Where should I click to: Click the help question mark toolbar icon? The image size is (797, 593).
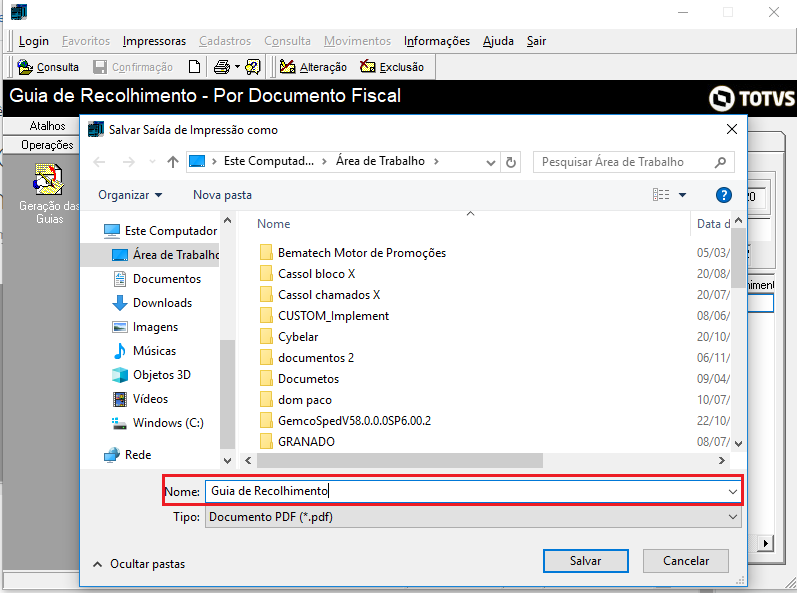(x=253, y=67)
